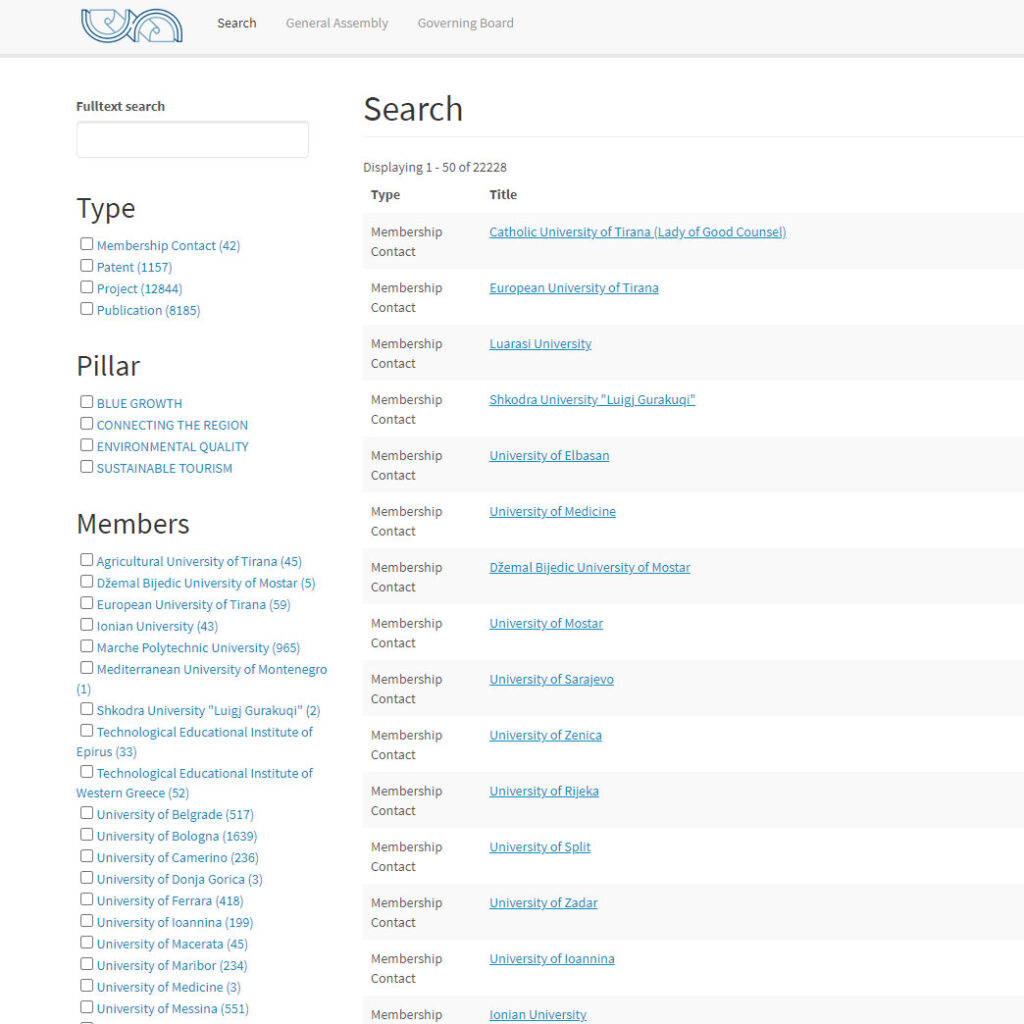
Task: Open University of Elbasan result link
Action: click(x=549, y=456)
